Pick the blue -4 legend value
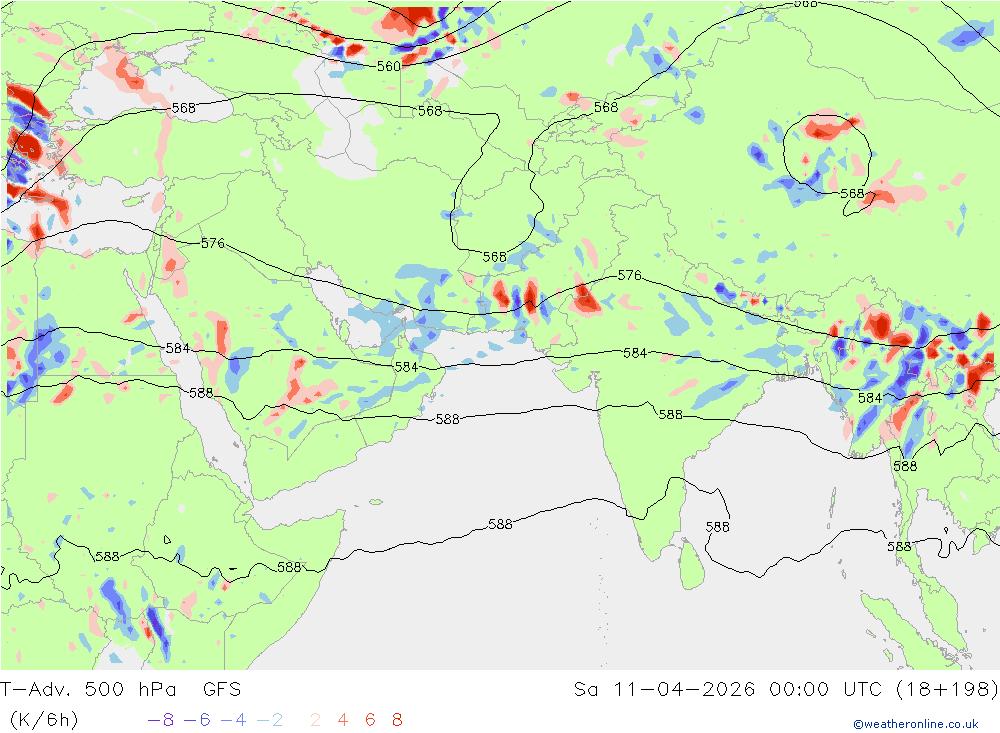Screen dimensions: 1000x733 pos(233,720)
